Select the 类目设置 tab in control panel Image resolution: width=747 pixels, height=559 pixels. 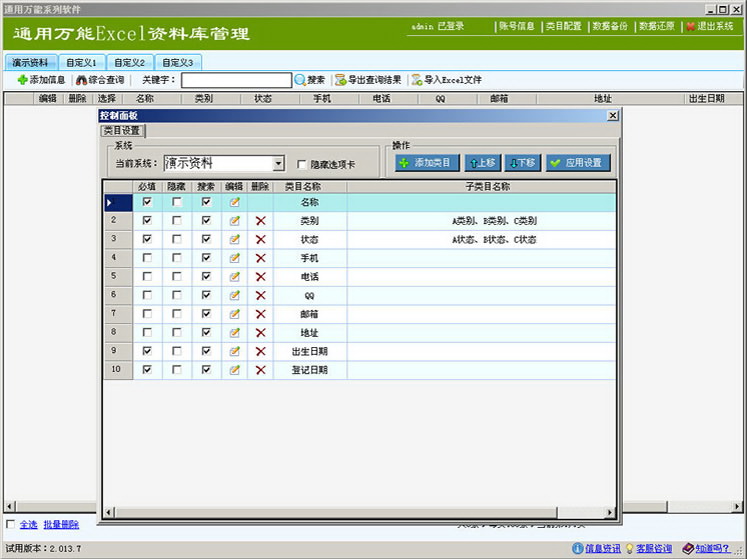122,131
